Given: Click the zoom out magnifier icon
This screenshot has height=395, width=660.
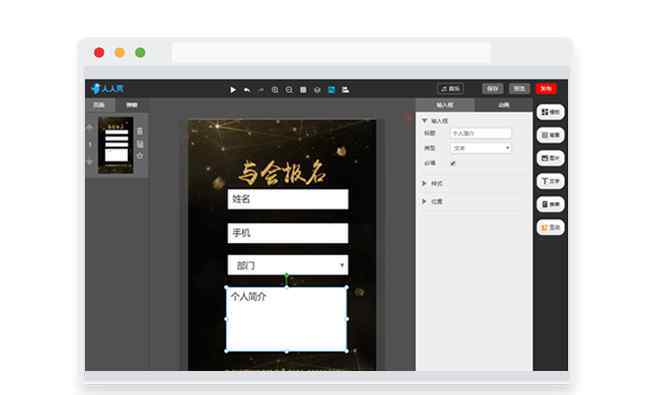Looking at the screenshot, I should pos(289,90).
